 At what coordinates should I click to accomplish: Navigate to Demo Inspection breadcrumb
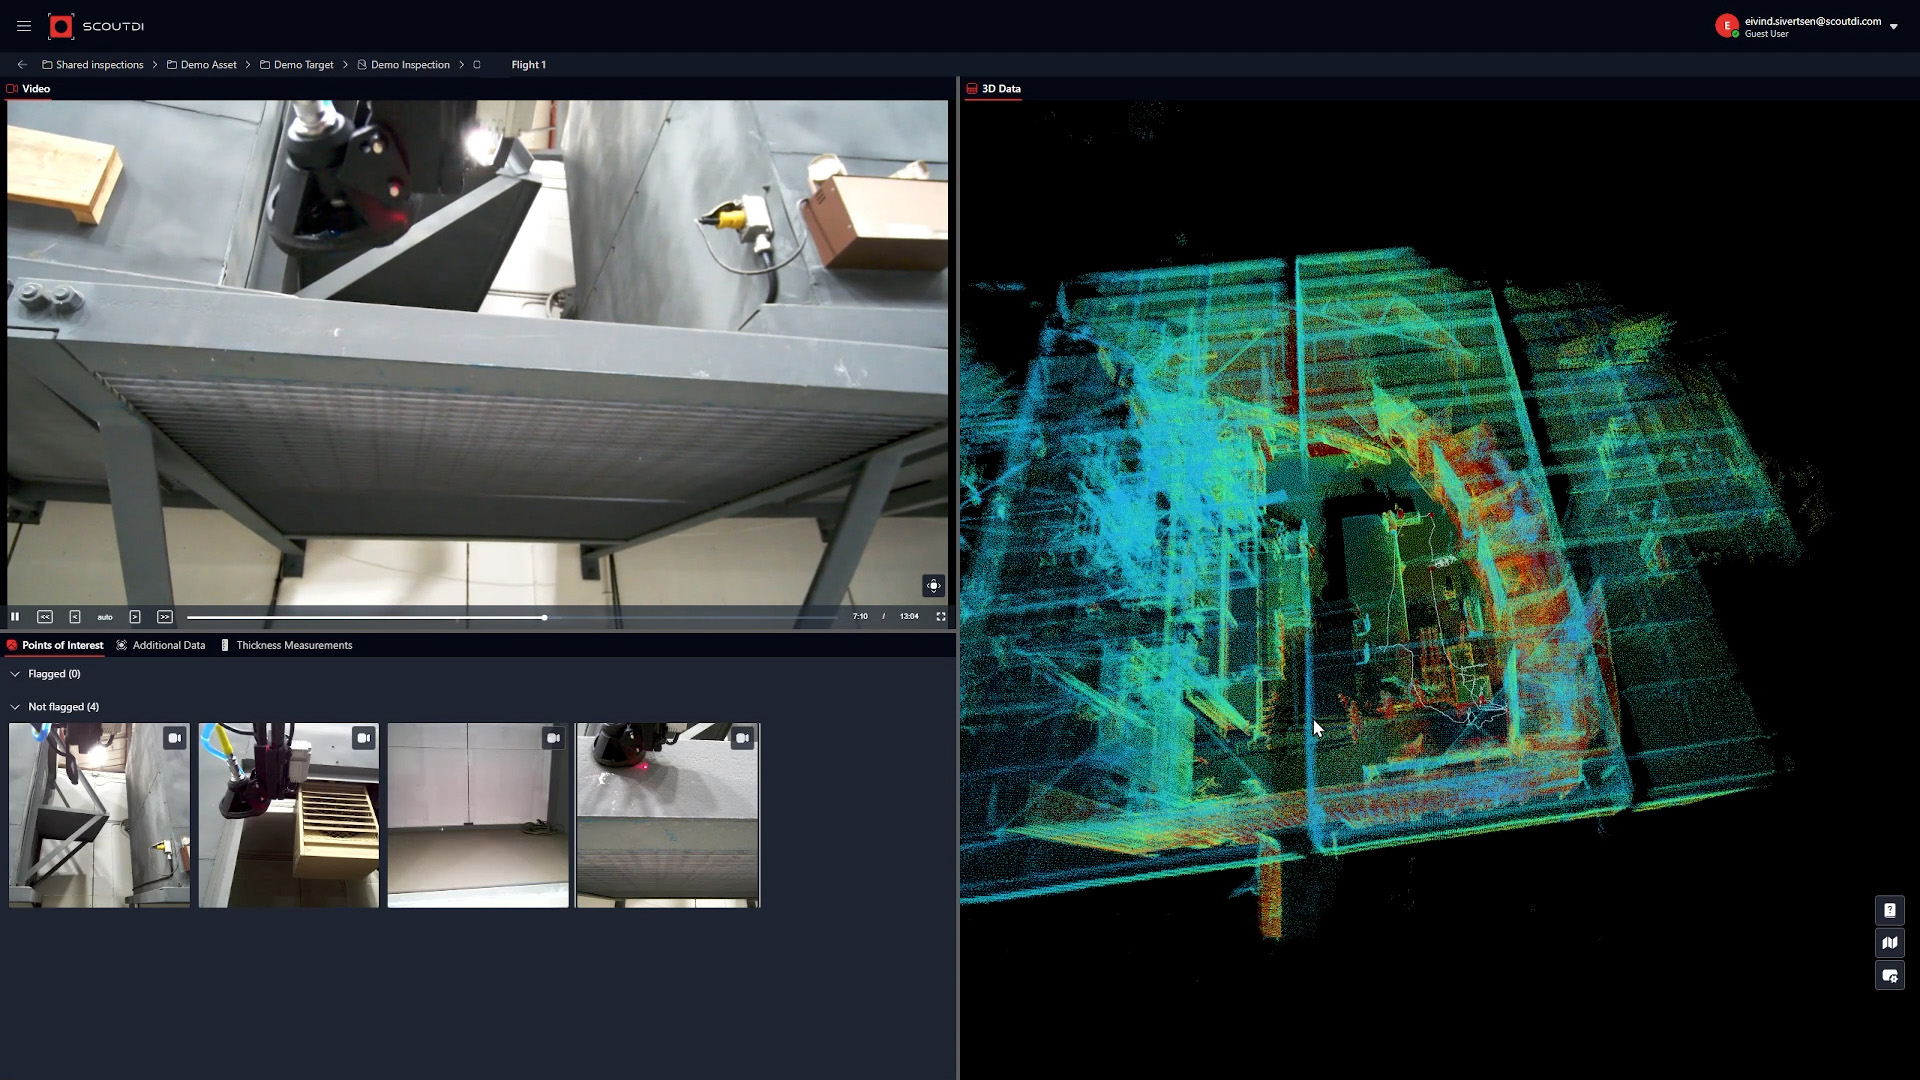[410, 65]
